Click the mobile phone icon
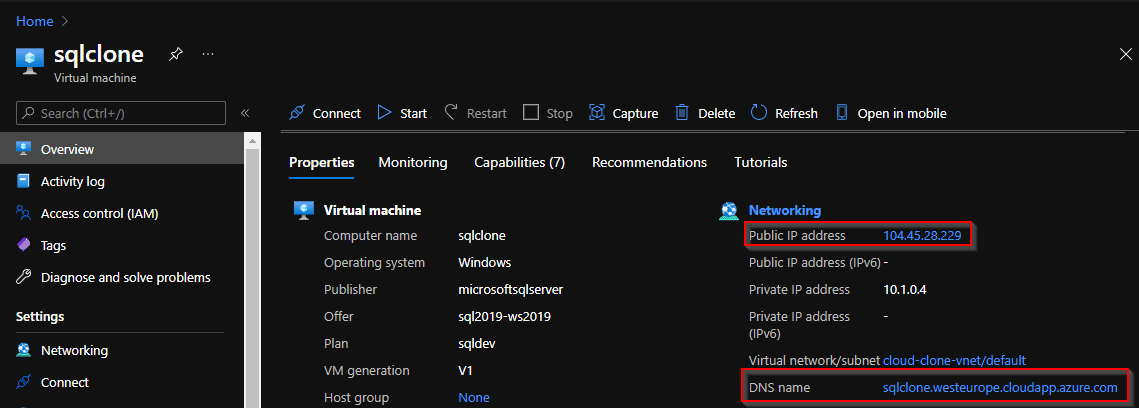This screenshot has width=1139, height=408. pos(842,113)
